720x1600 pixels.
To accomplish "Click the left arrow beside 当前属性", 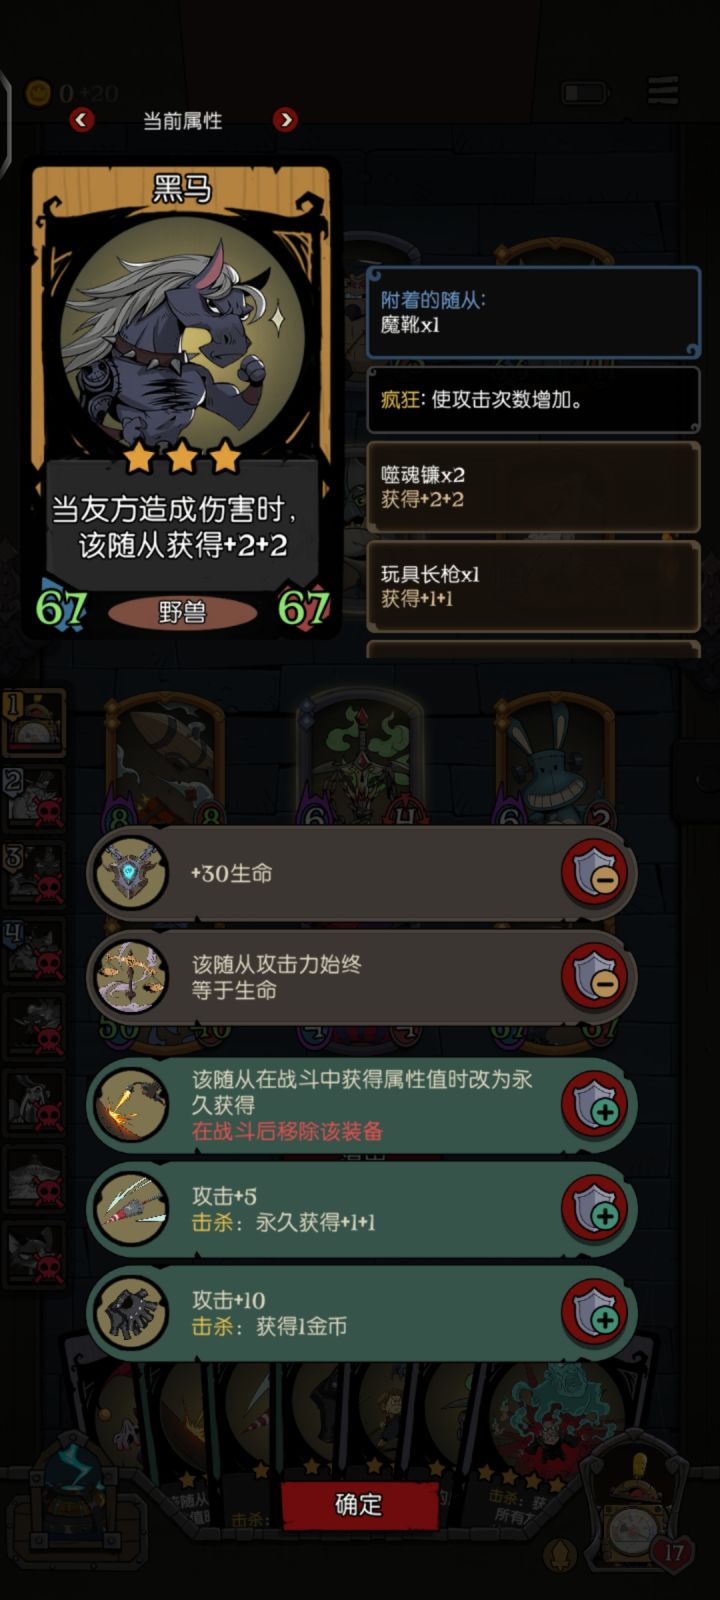I will 81,120.
